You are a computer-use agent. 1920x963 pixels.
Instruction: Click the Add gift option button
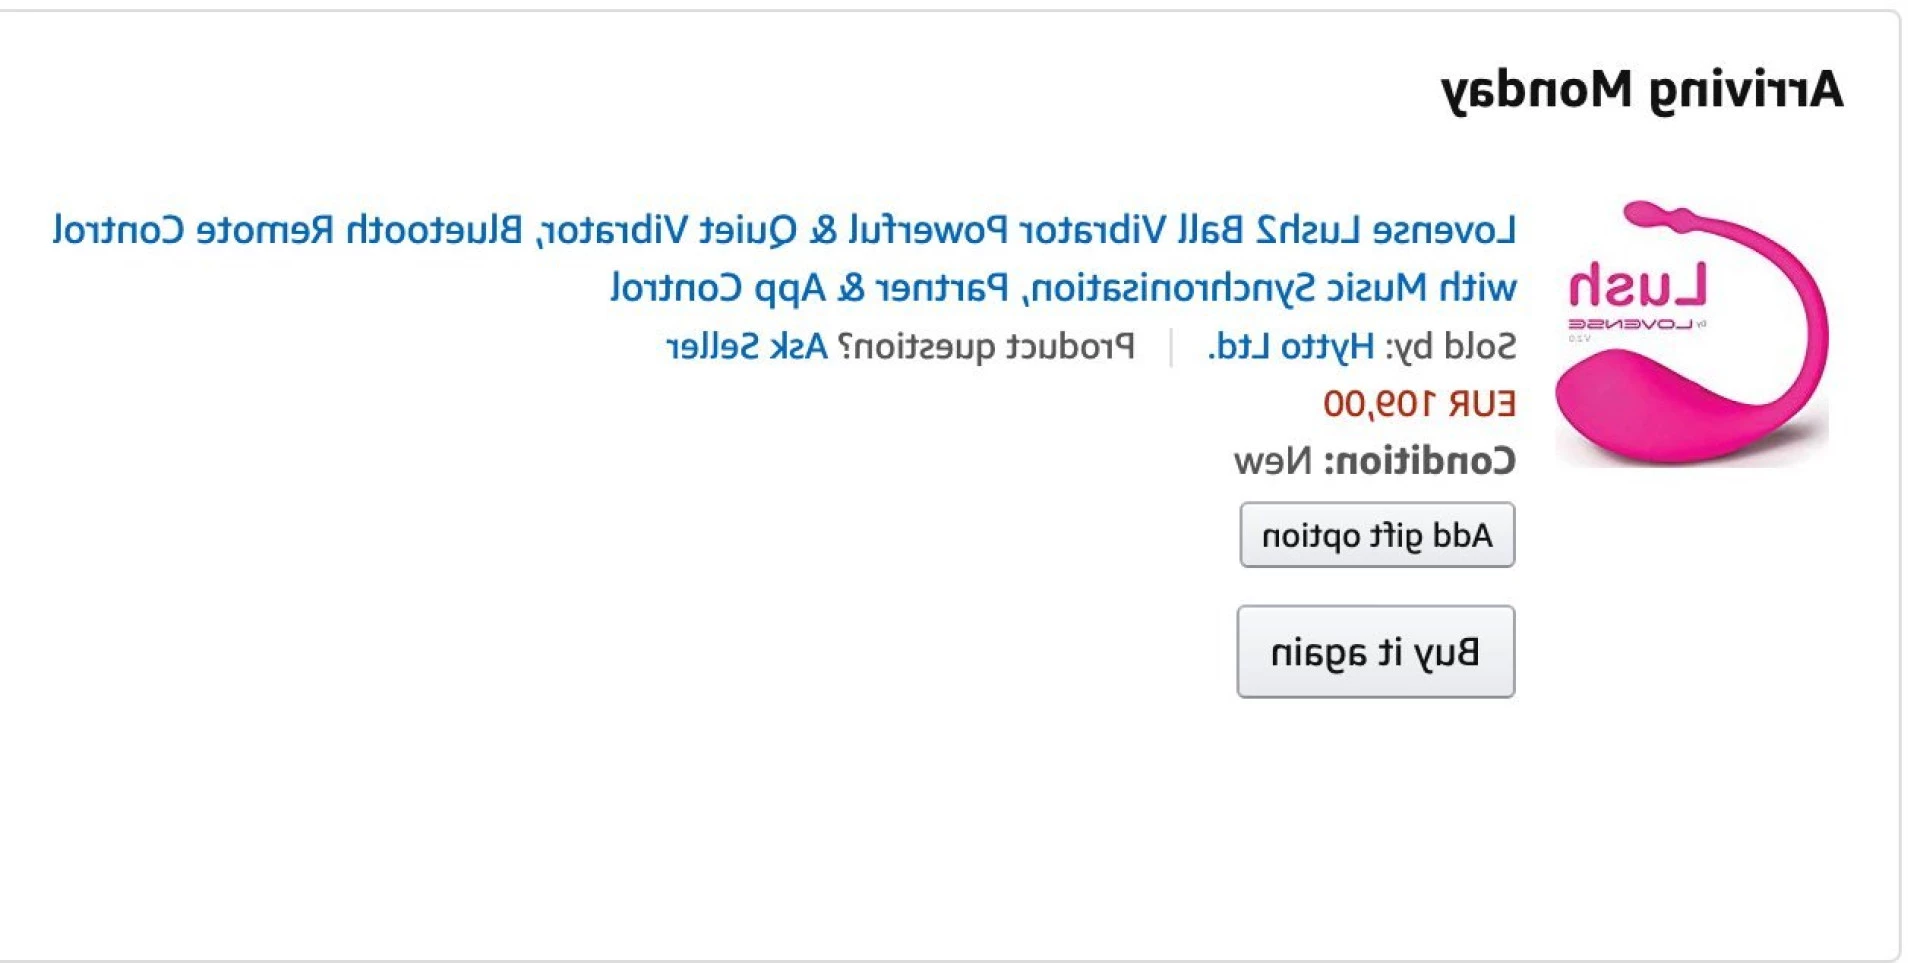tap(1377, 535)
